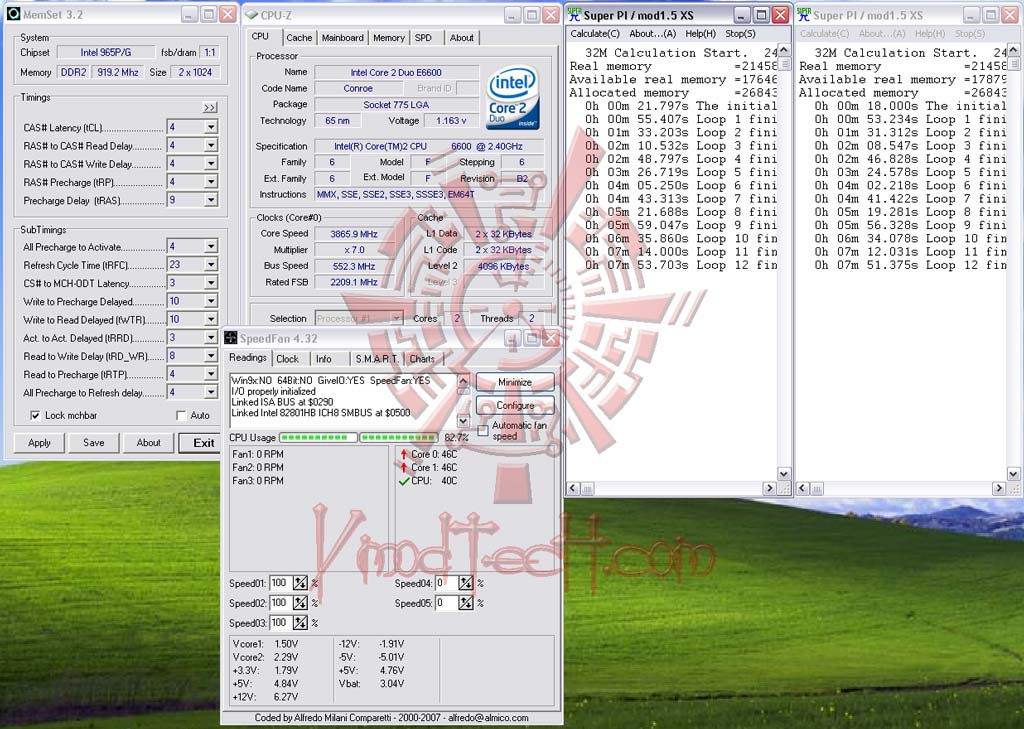
Task: Switch to the SPD tab in CPU-Z
Action: click(x=423, y=38)
